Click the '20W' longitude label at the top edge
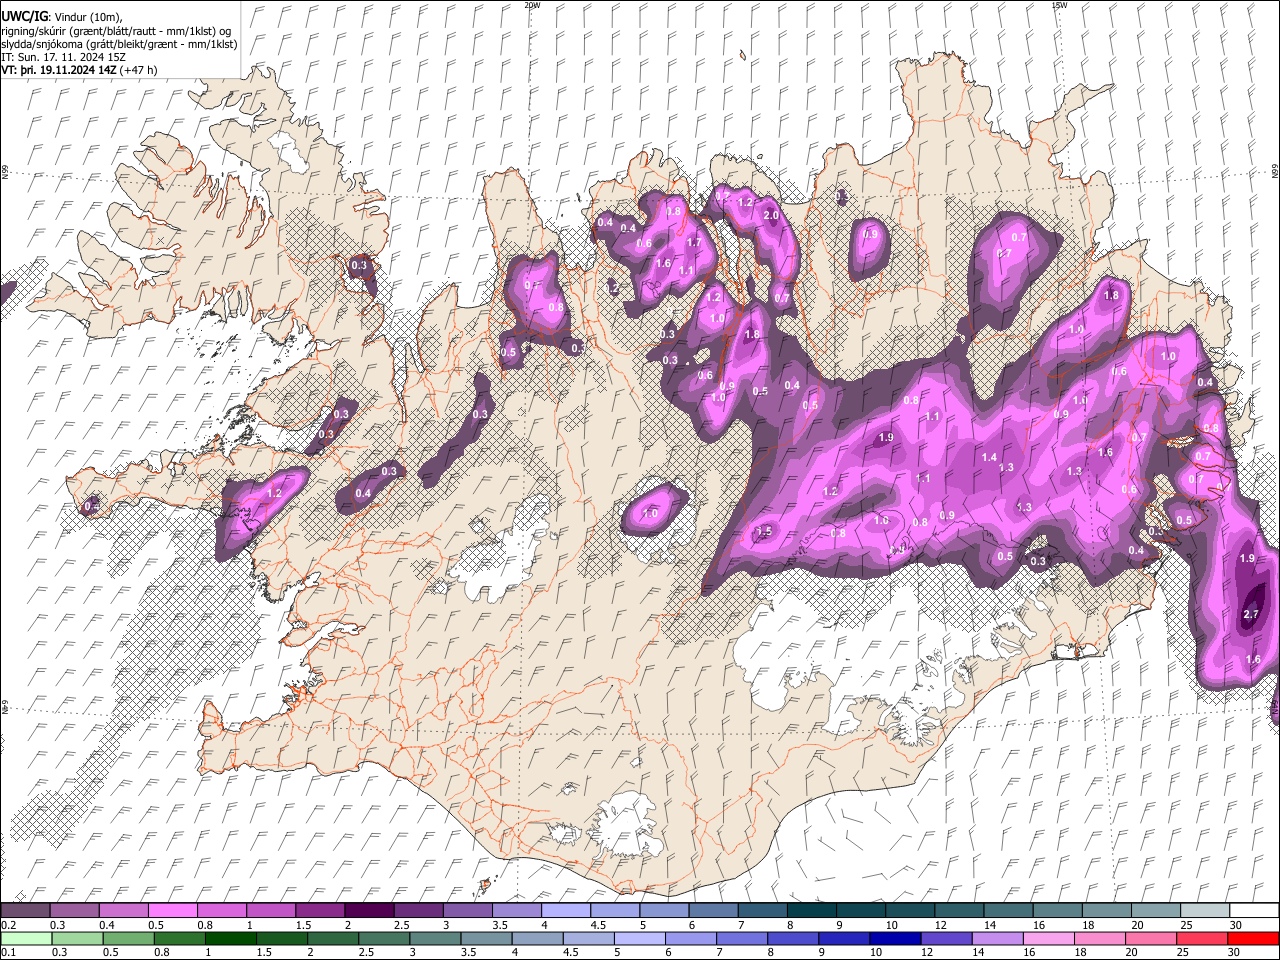 (x=533, y=5)
